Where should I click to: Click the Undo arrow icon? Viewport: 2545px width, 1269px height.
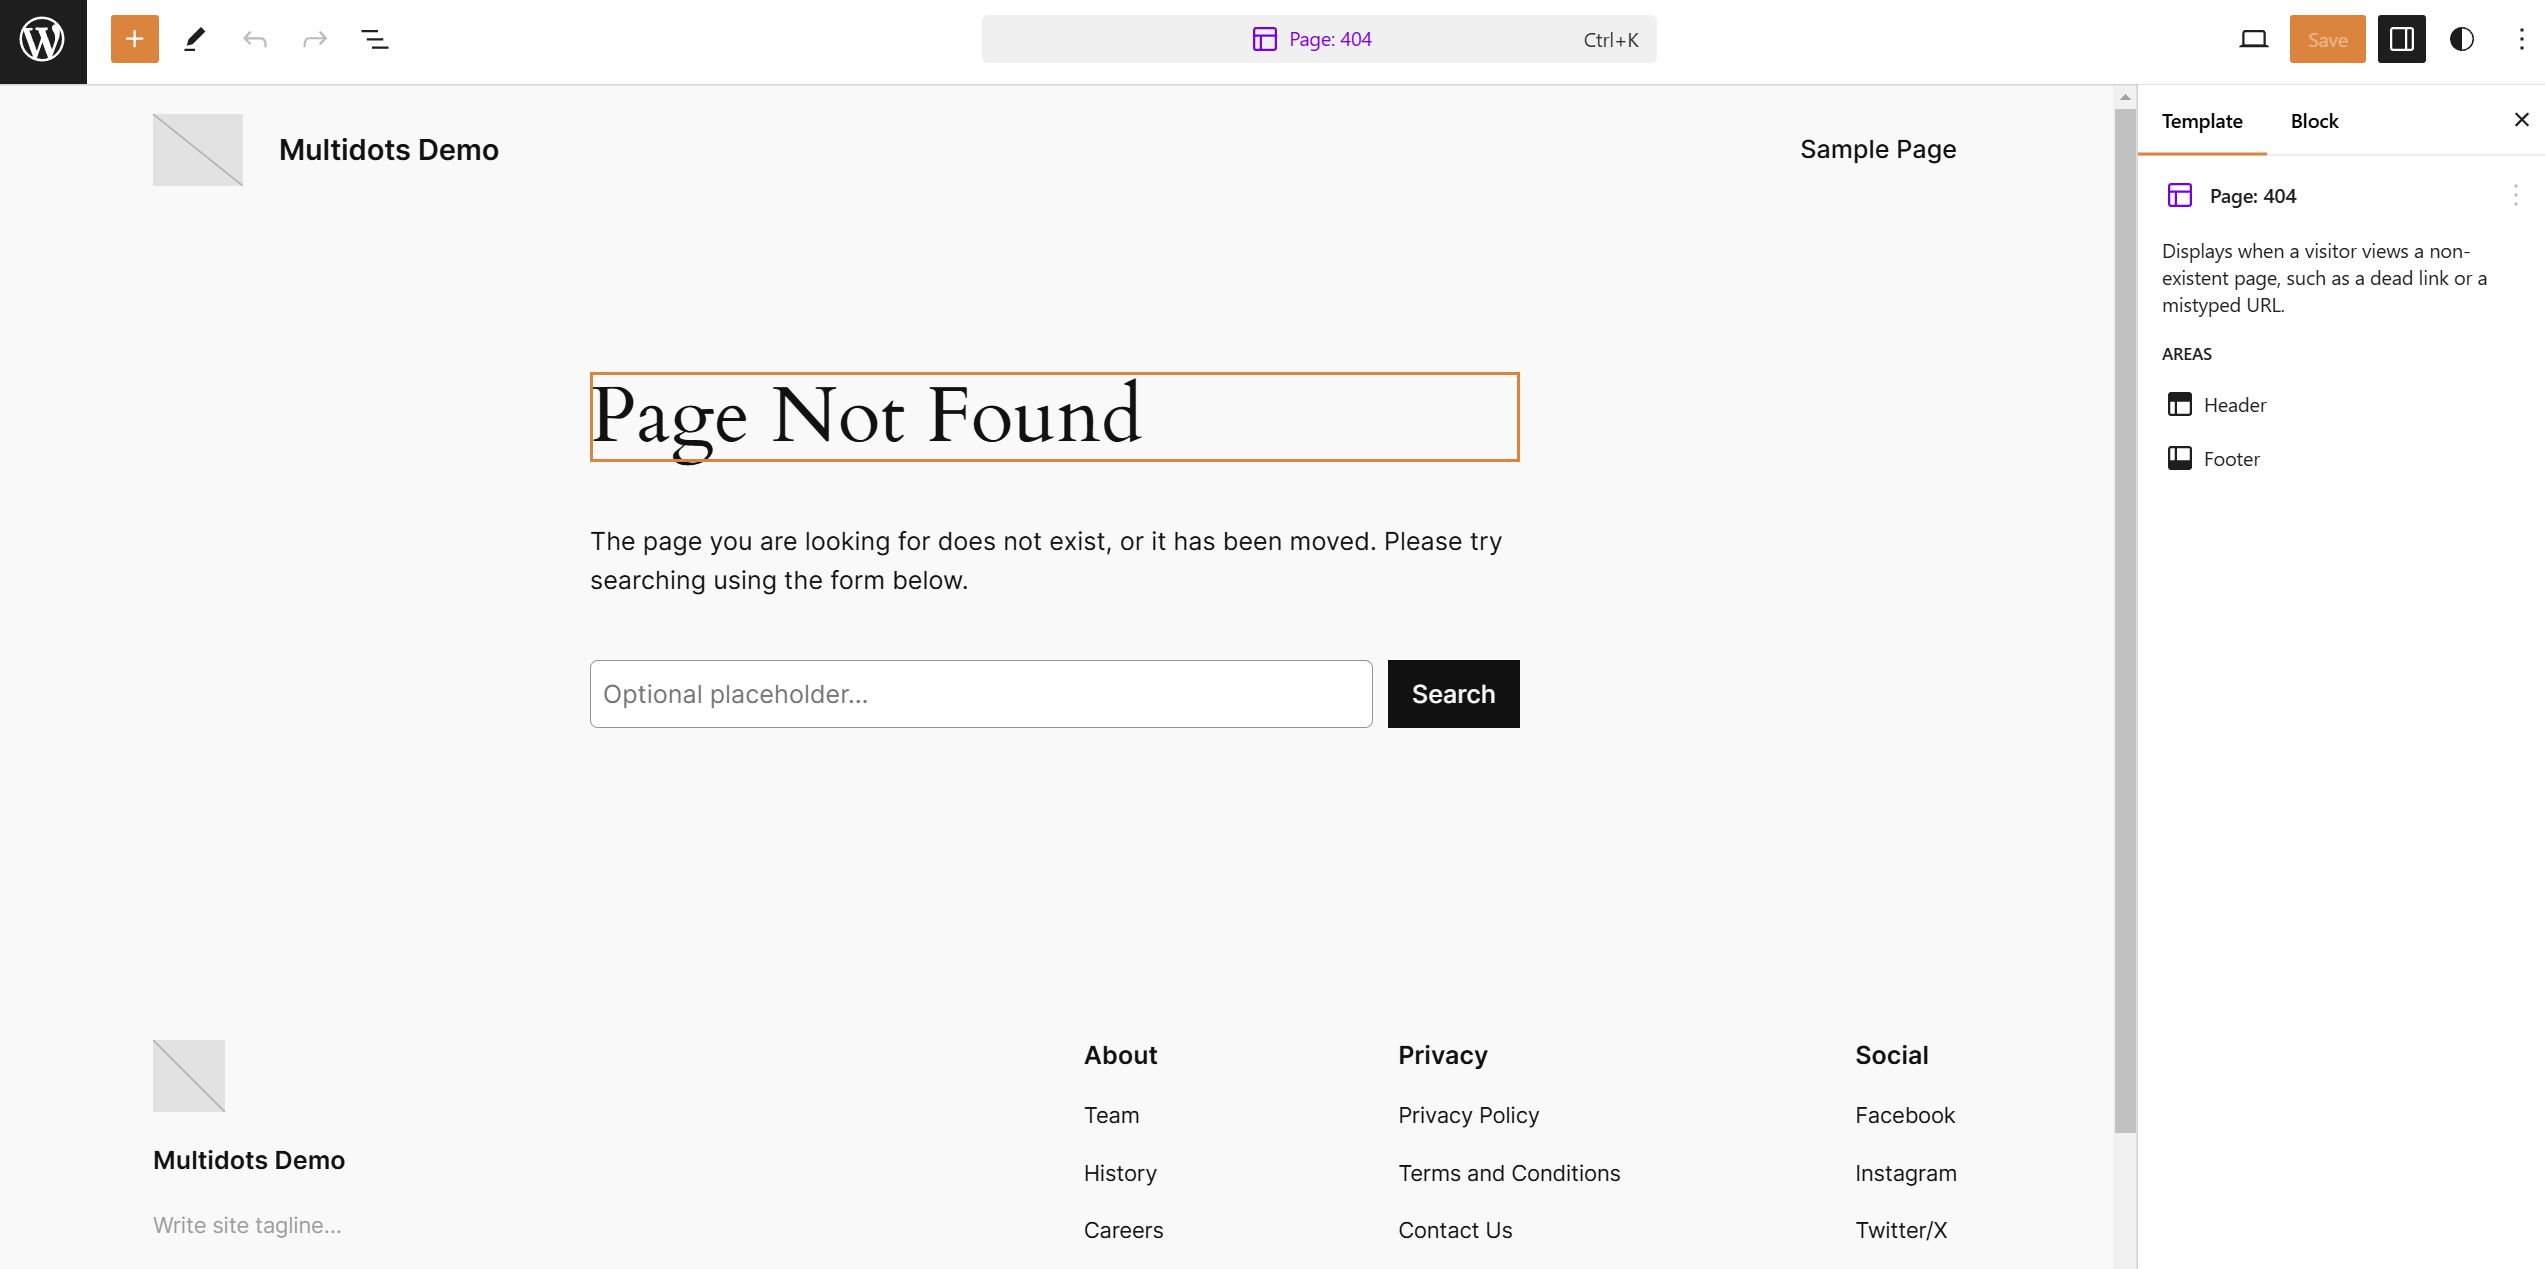point(255,39)
